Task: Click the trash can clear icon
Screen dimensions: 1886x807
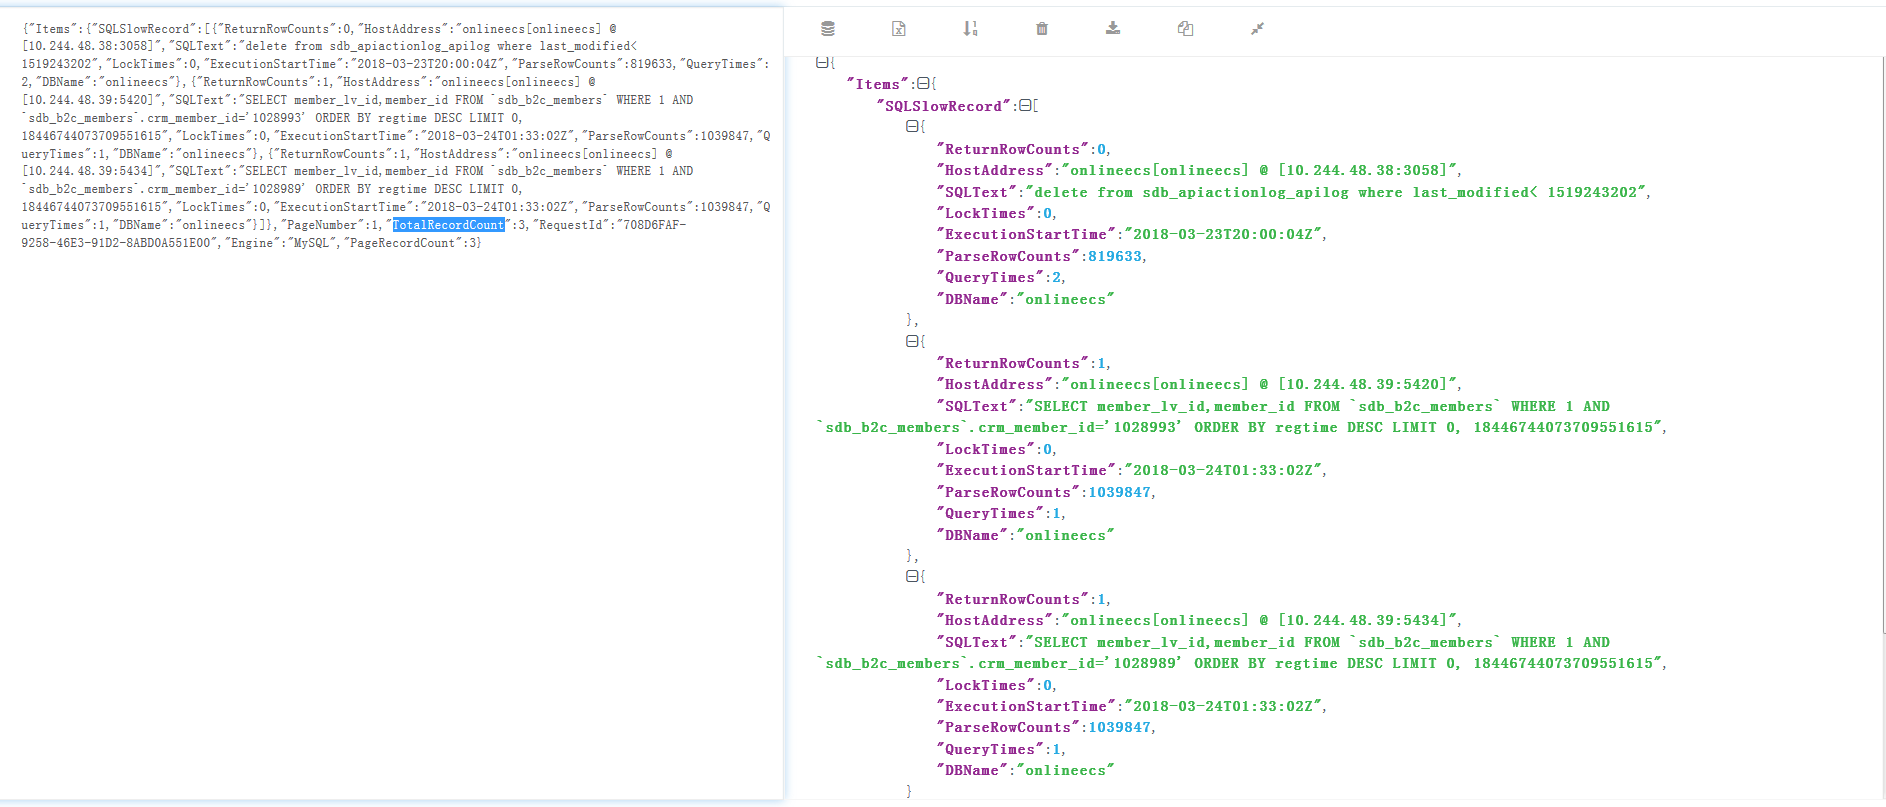Action: tap(1042, 29)
